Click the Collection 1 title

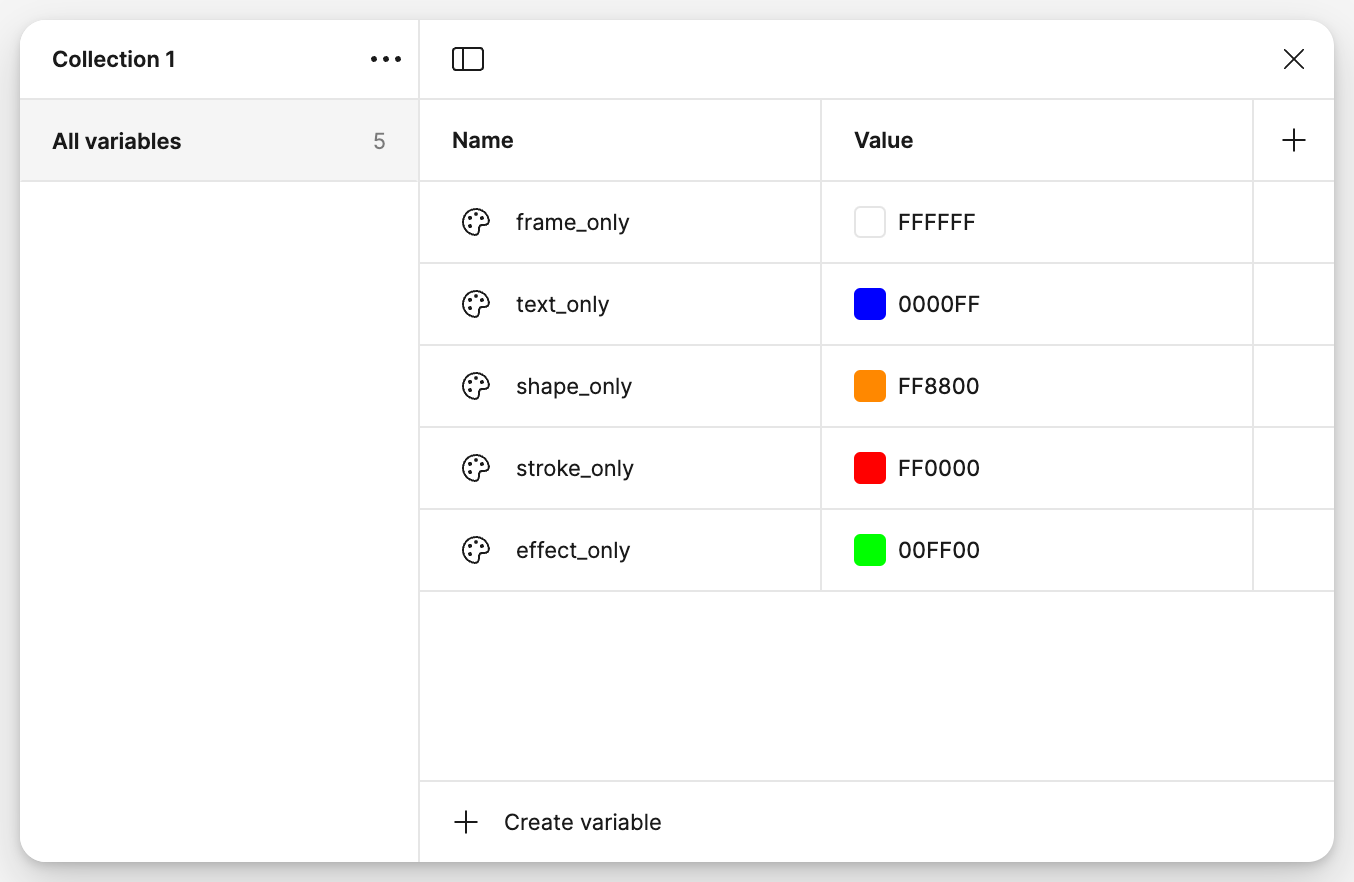click(114, 59)
